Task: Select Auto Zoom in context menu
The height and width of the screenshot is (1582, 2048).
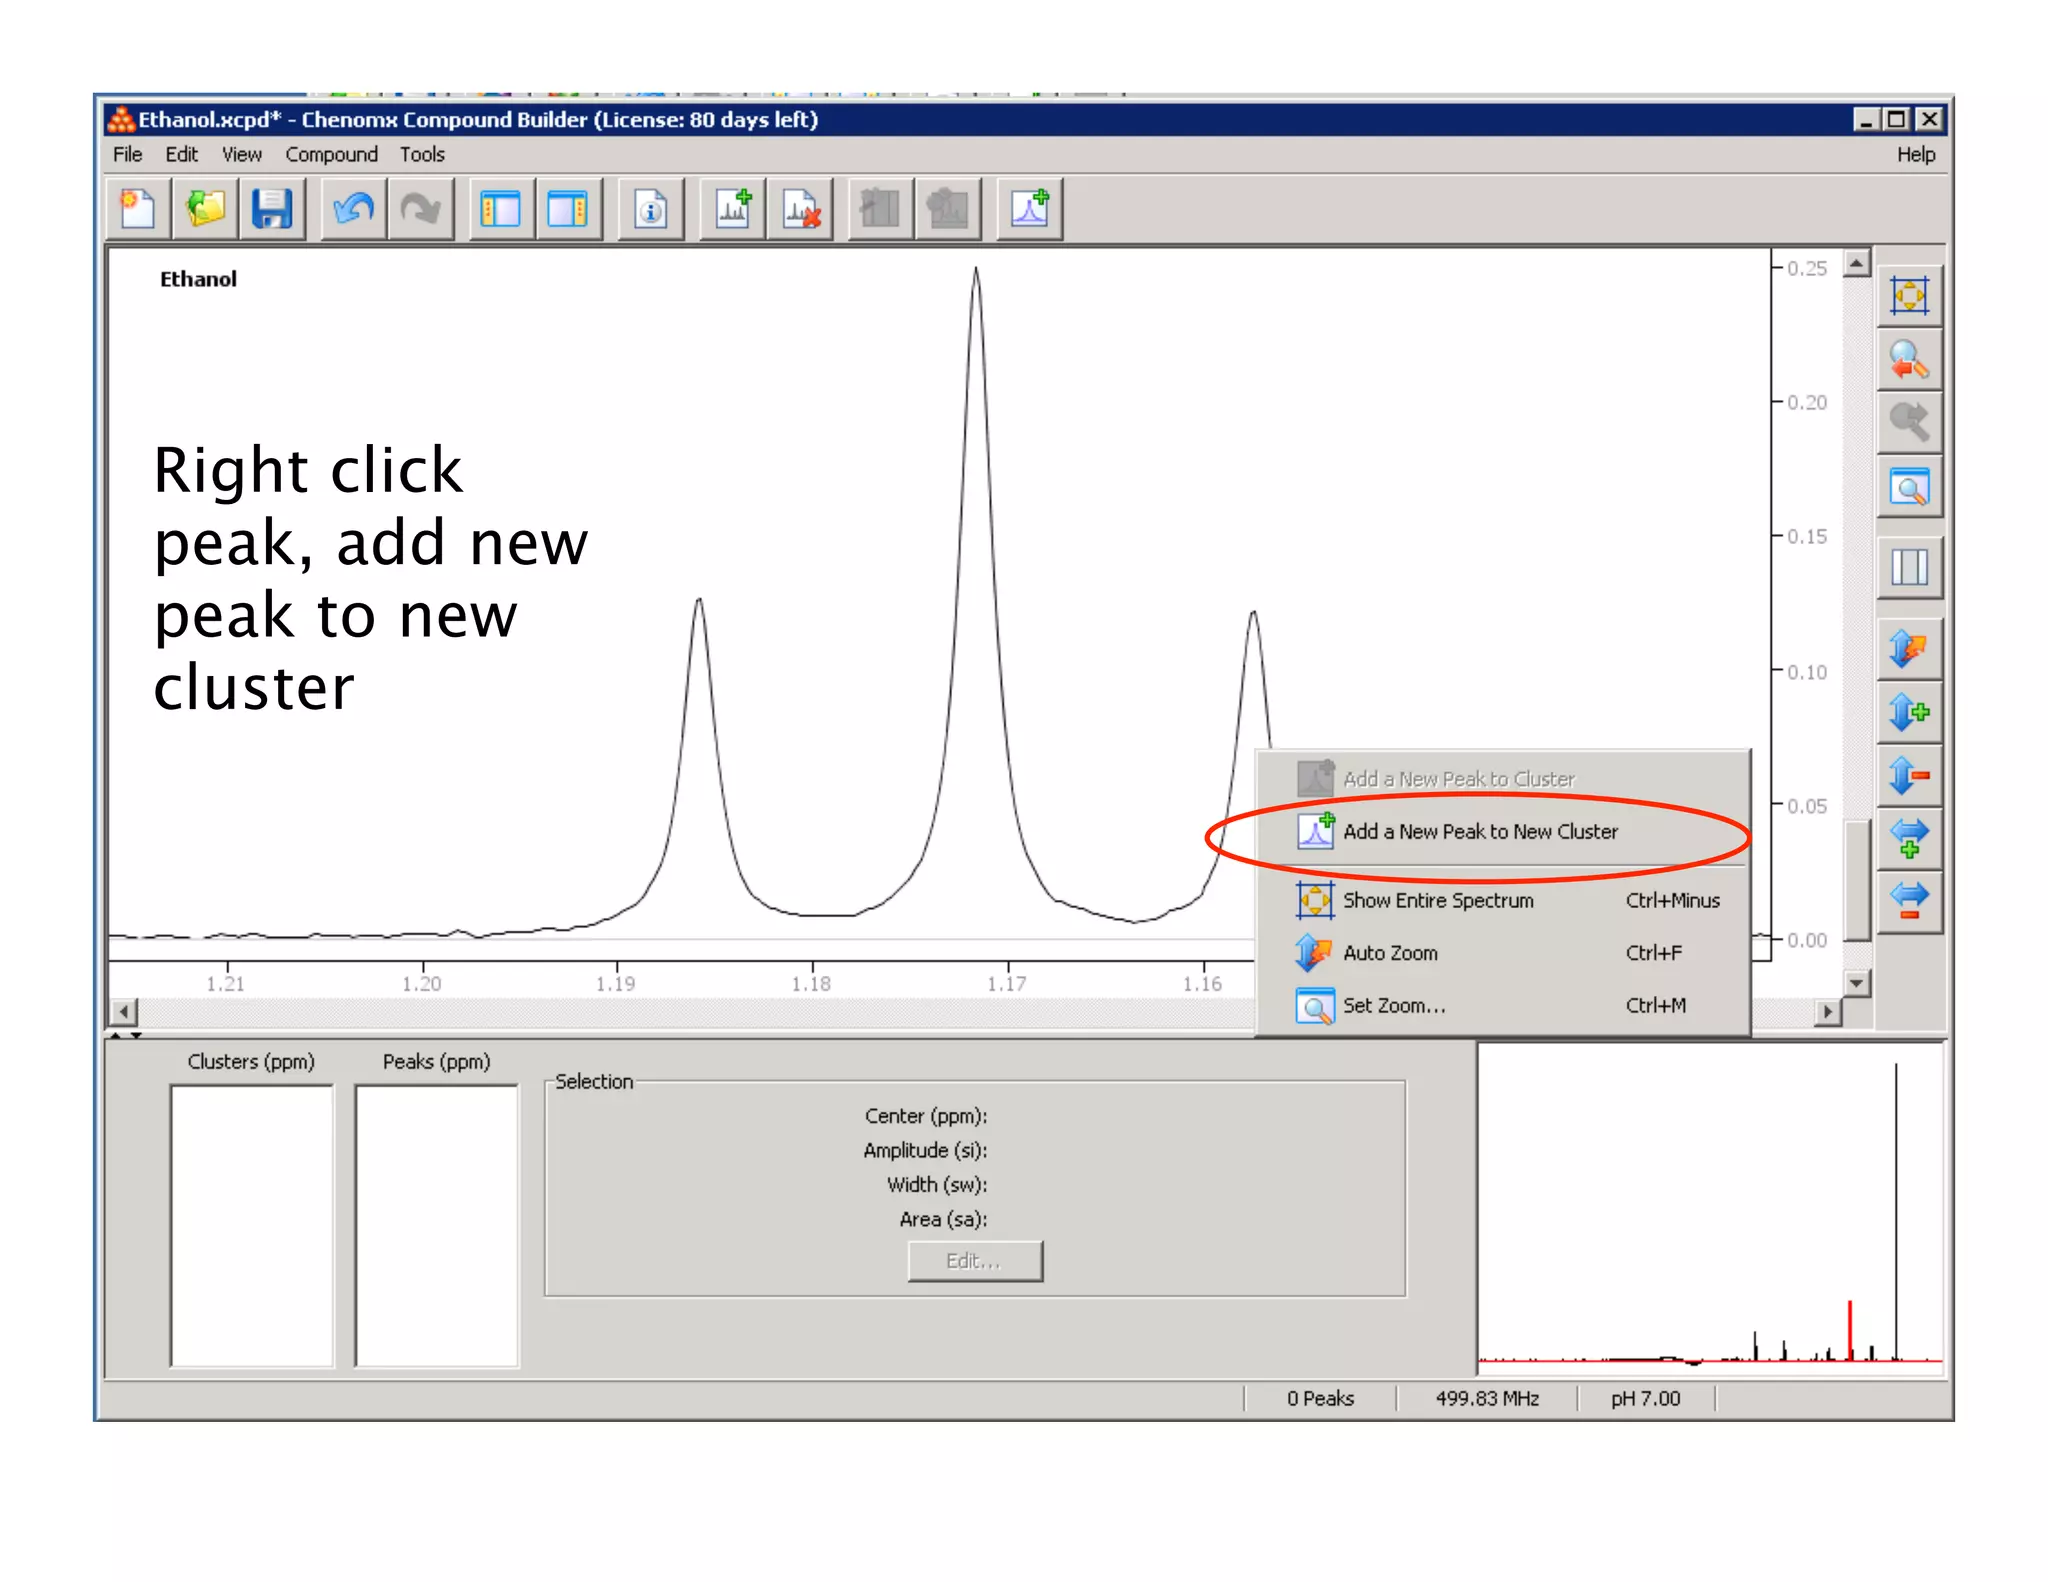Action: [x=1502, y=953]
